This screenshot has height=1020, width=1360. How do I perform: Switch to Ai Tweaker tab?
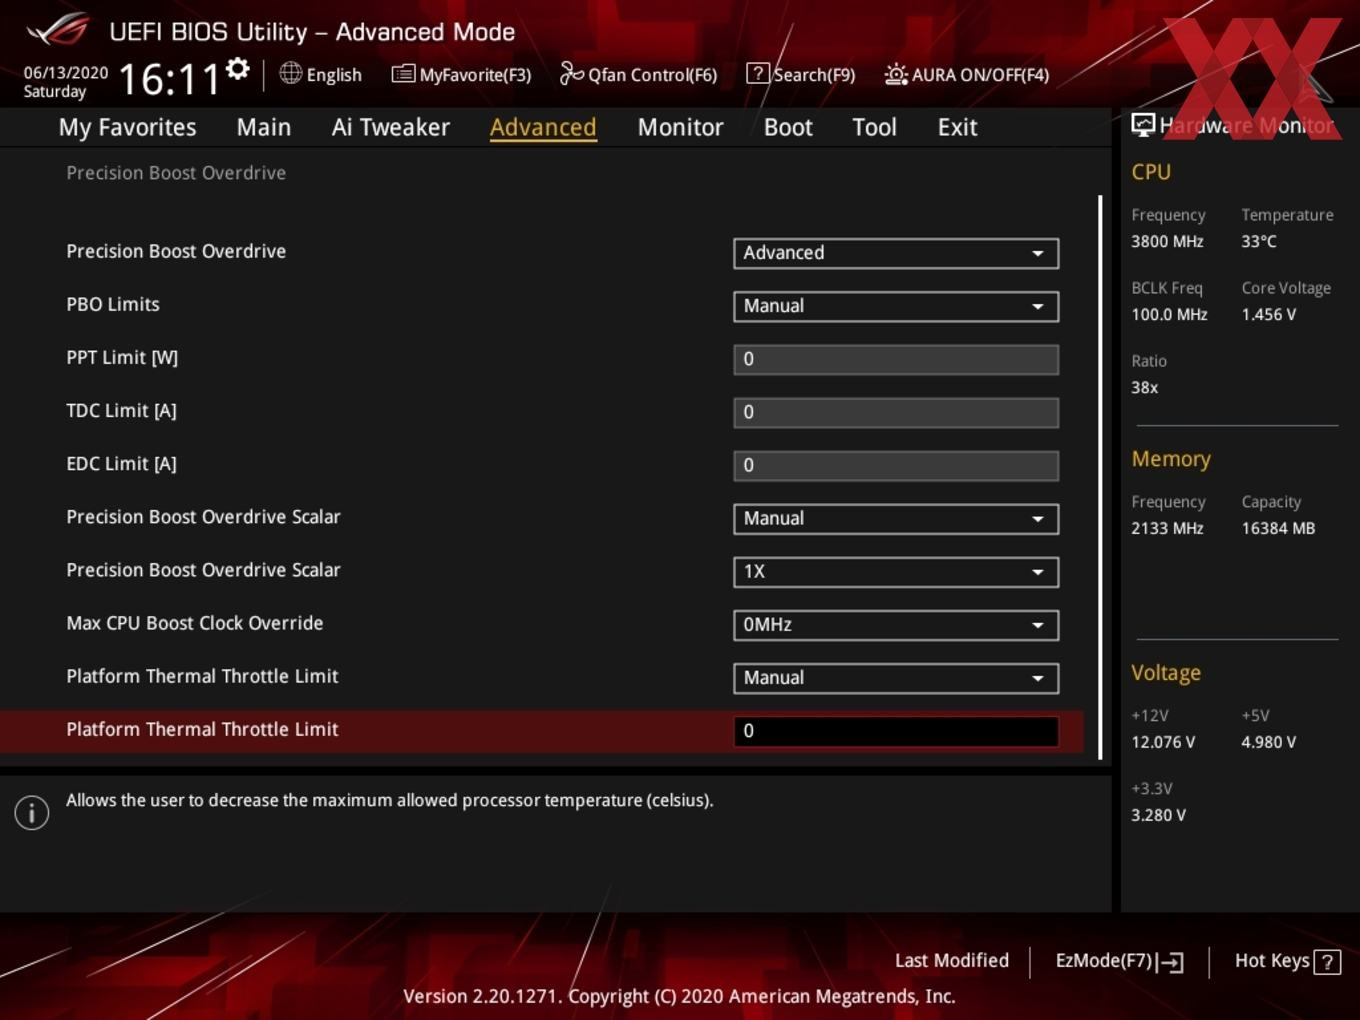point(391,127)
